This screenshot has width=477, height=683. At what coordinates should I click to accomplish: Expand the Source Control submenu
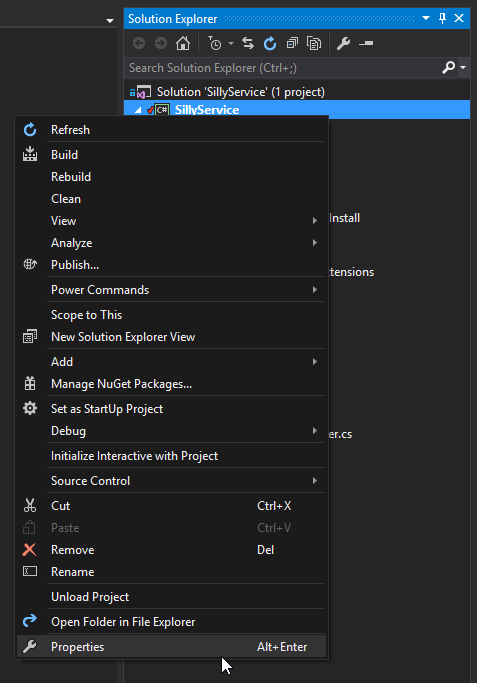coord(171,481)
